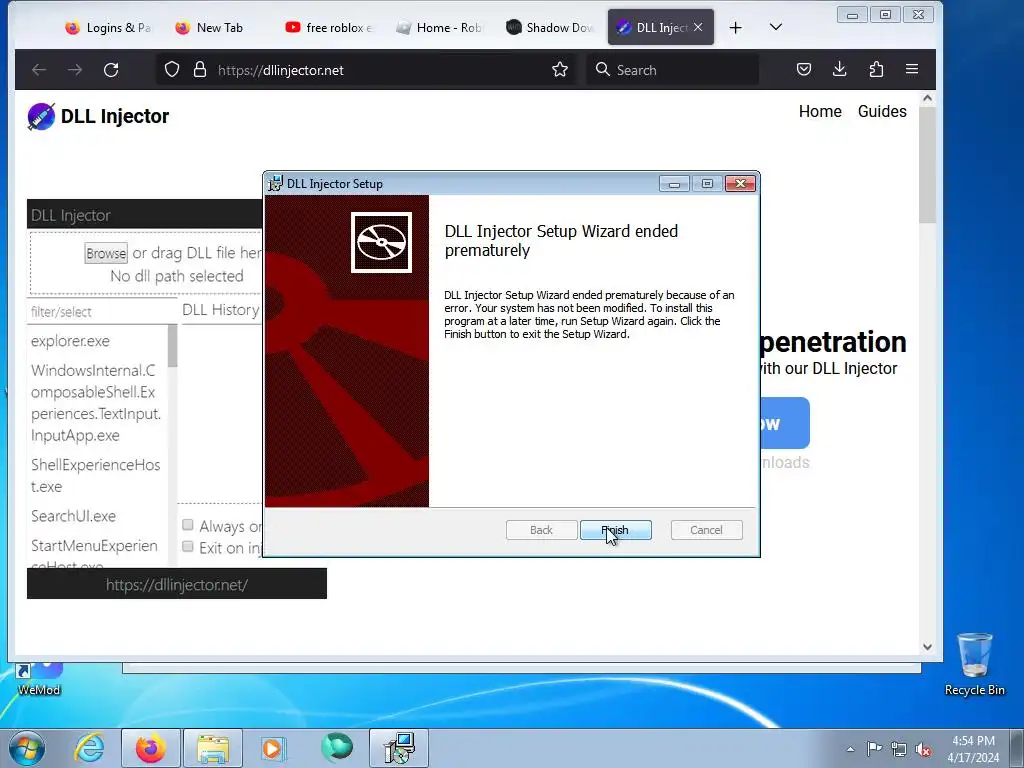Open a new browser tab
Viewport: 1024px width, 768px height.
pyautogui.click(x=735, y=27)
